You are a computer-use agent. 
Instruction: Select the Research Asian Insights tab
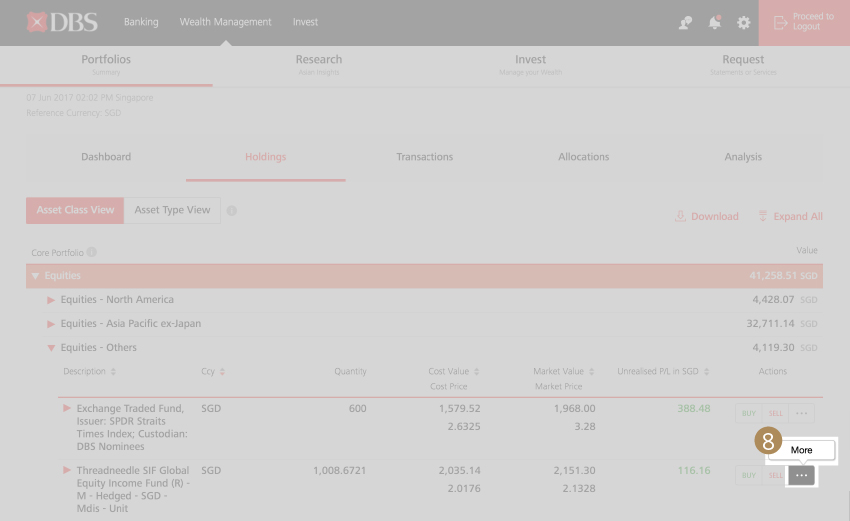[319, 65]
